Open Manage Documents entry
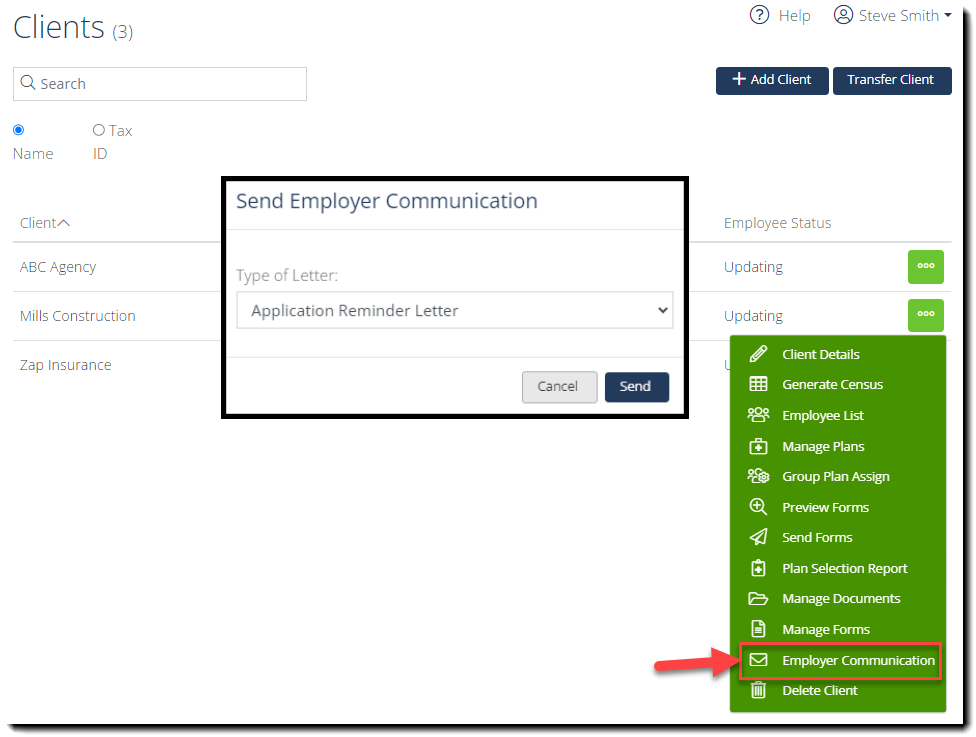 [838, 598]
